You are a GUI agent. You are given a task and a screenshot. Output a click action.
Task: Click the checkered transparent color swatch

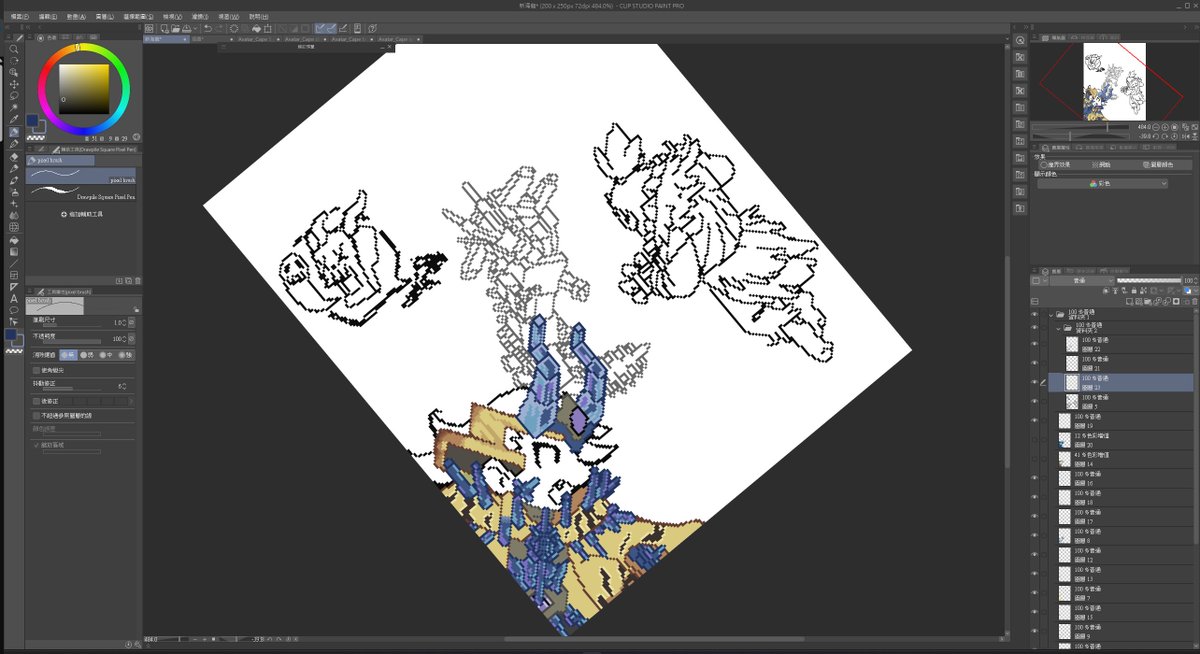point(14,351)
